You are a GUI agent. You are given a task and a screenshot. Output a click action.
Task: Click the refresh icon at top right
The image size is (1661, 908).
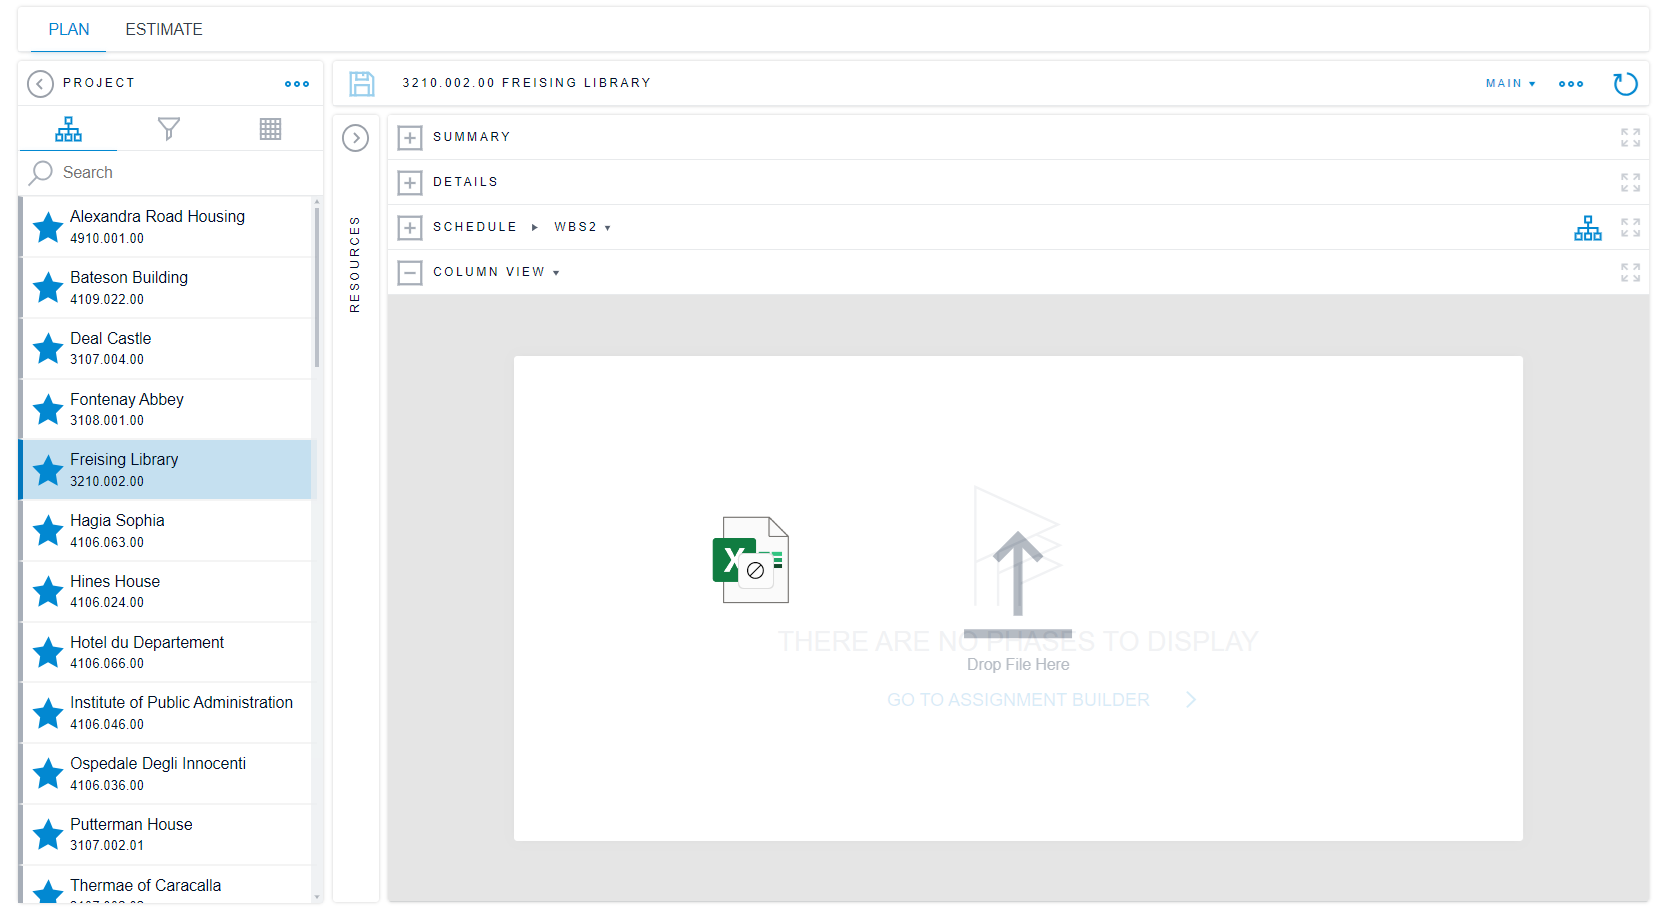pyautogui.click(x=1625, y=84)
